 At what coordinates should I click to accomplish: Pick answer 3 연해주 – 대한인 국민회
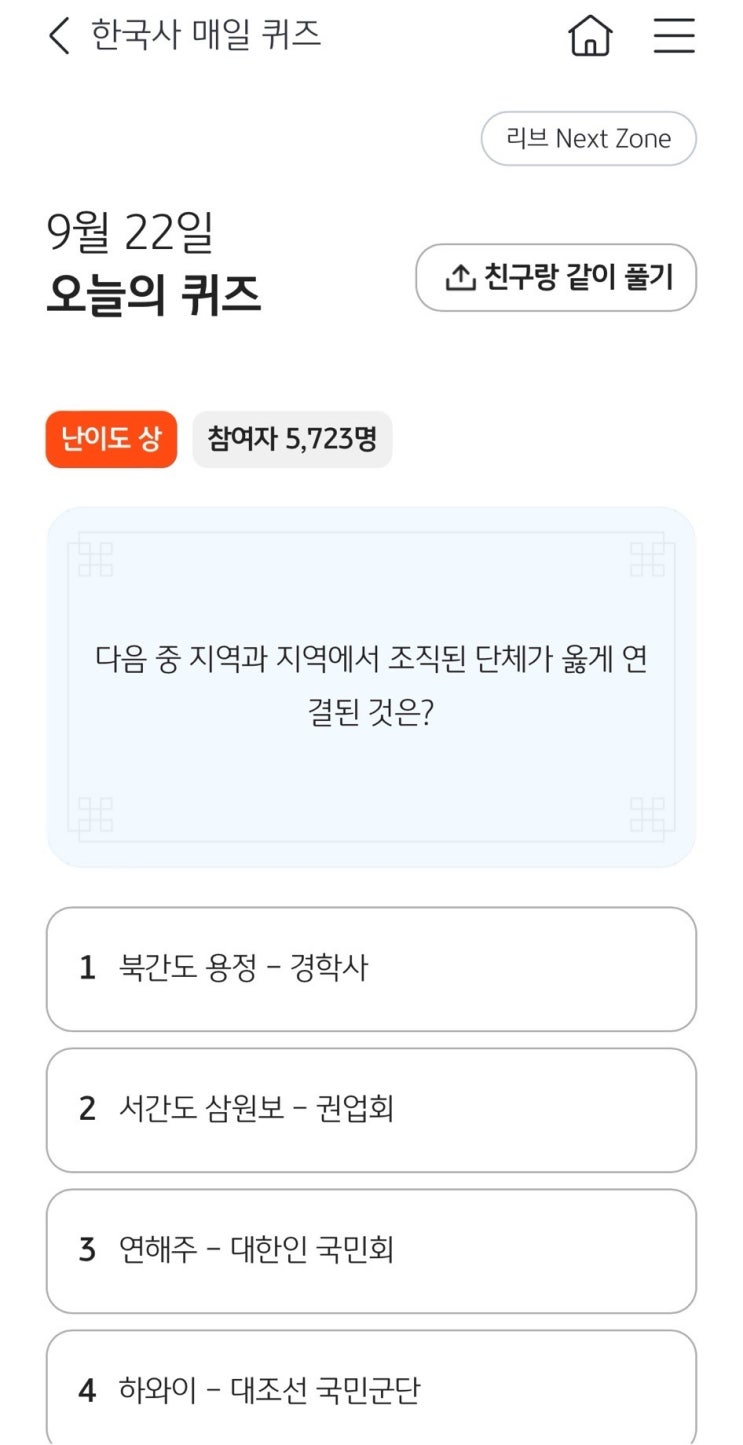click(x=371, y=1251)
